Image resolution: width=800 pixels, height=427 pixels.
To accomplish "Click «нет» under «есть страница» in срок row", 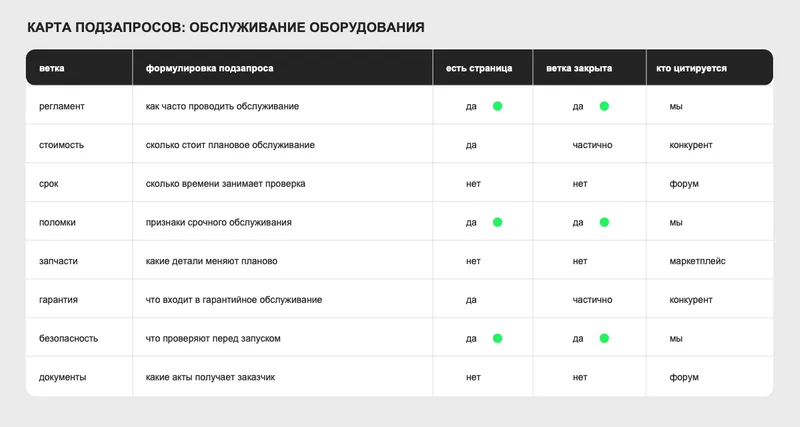I will pyautogui.click(x=473, y=184).
